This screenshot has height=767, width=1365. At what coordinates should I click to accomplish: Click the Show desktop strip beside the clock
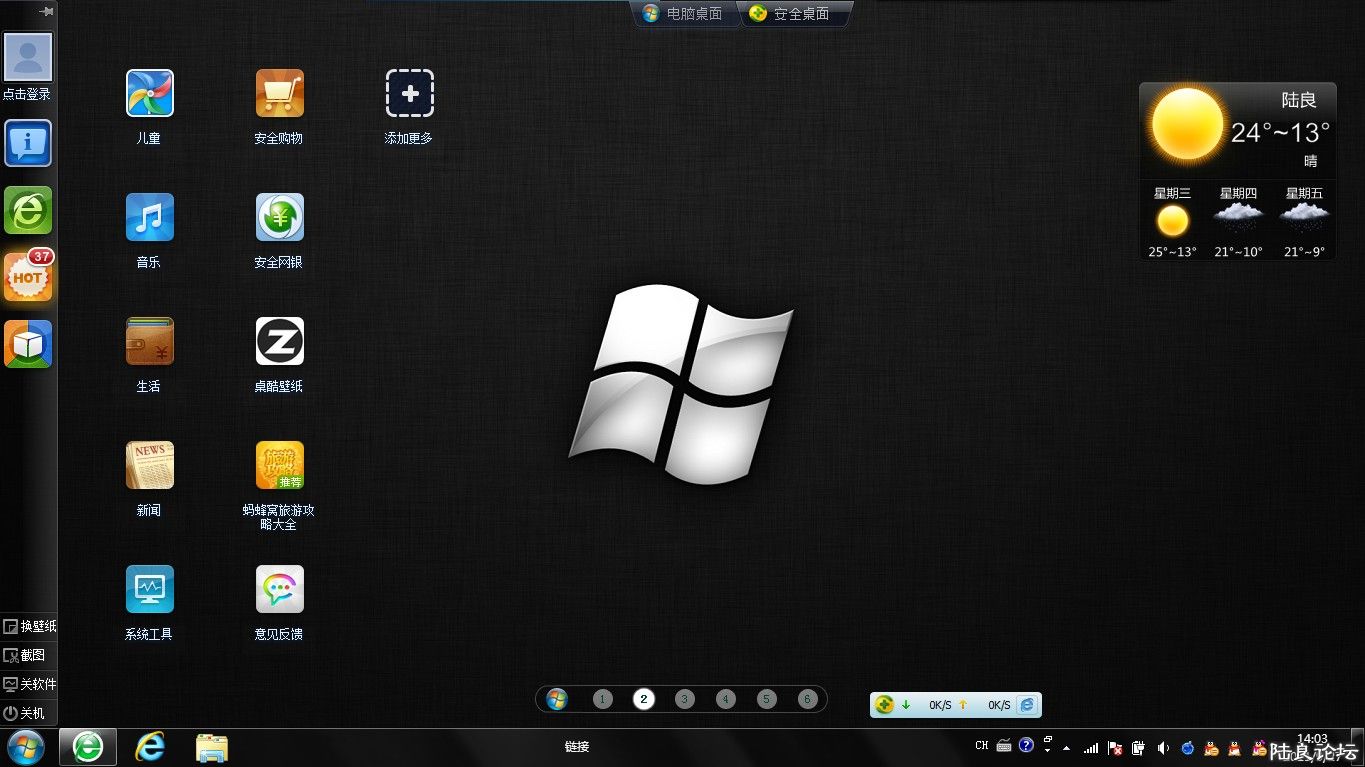pyautogui.click(x=1357, y=747)
